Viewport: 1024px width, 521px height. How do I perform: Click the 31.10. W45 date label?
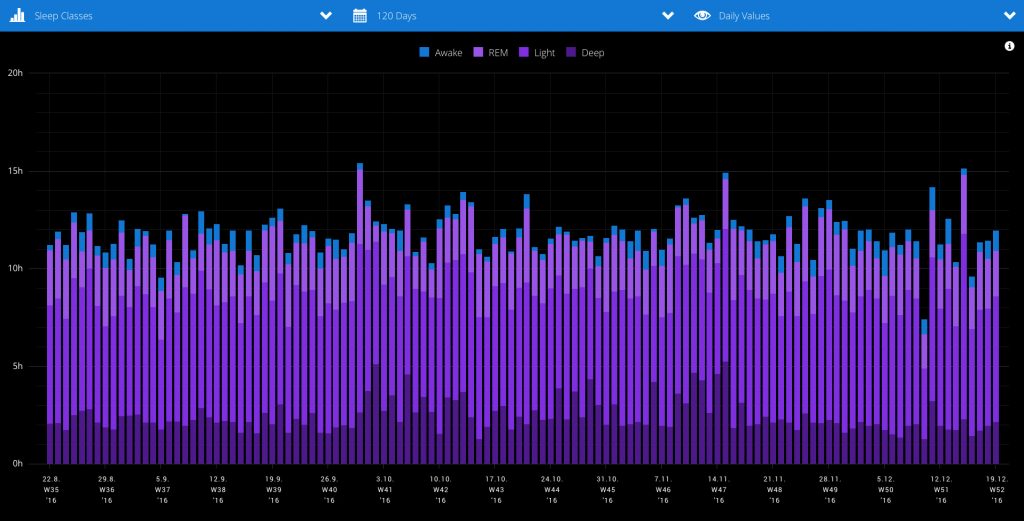coord(607,490)
